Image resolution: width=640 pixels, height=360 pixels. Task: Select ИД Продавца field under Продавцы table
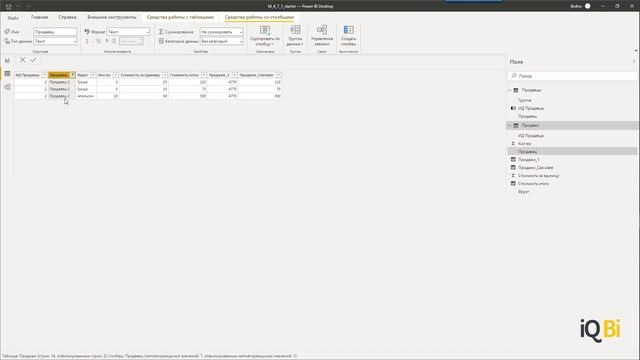click(531, 108)
